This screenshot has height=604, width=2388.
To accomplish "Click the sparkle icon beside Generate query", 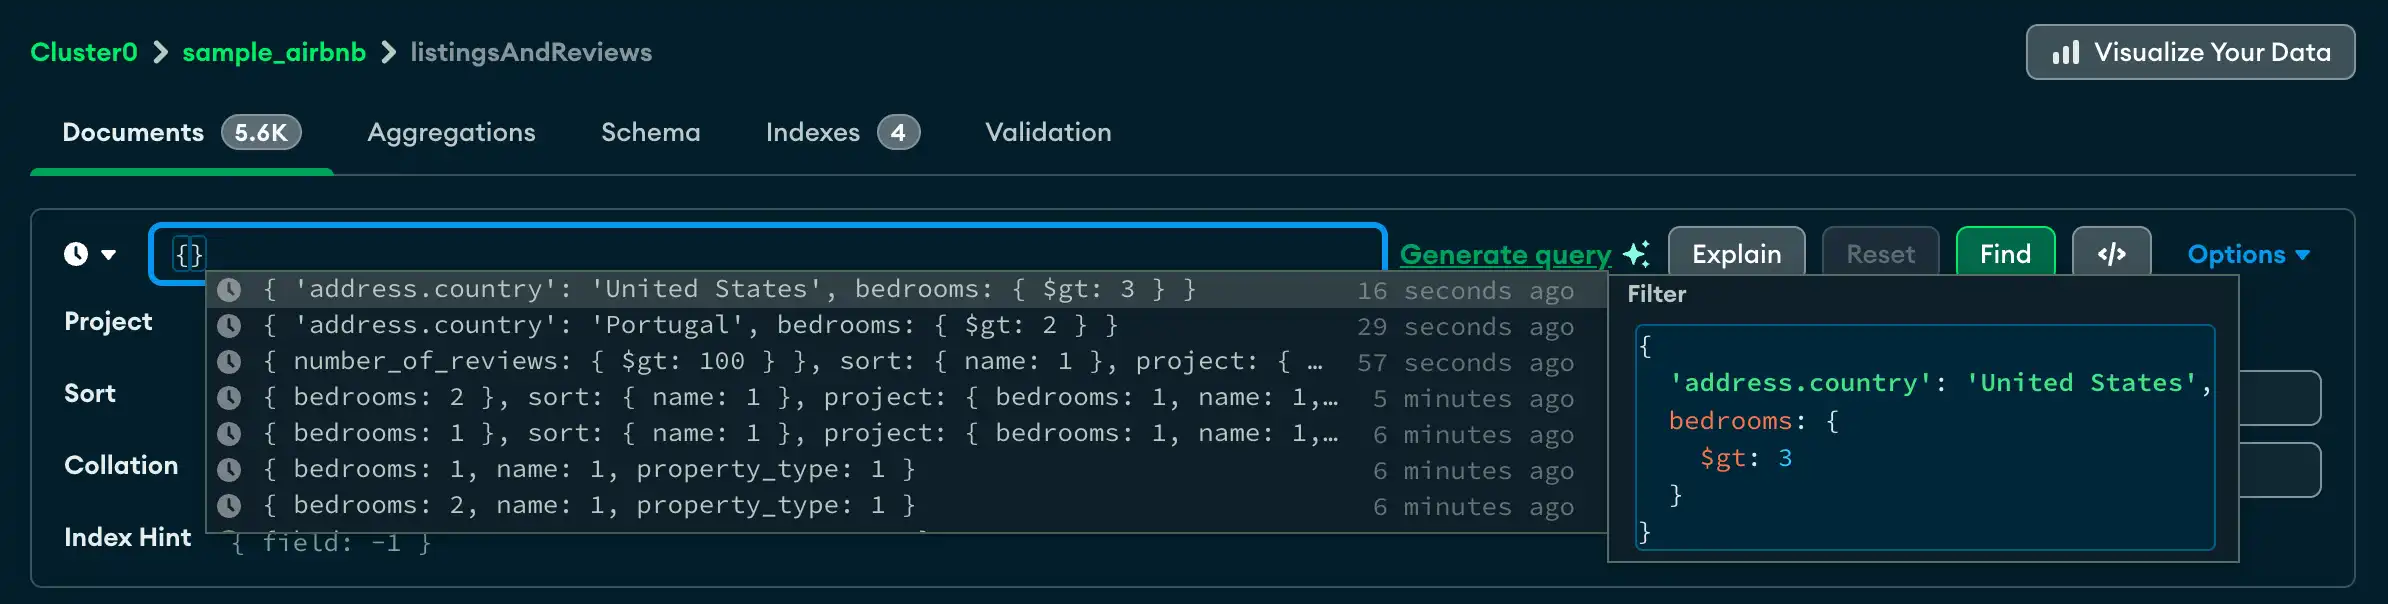I will pyautogui.click(x=1635, y=254).
